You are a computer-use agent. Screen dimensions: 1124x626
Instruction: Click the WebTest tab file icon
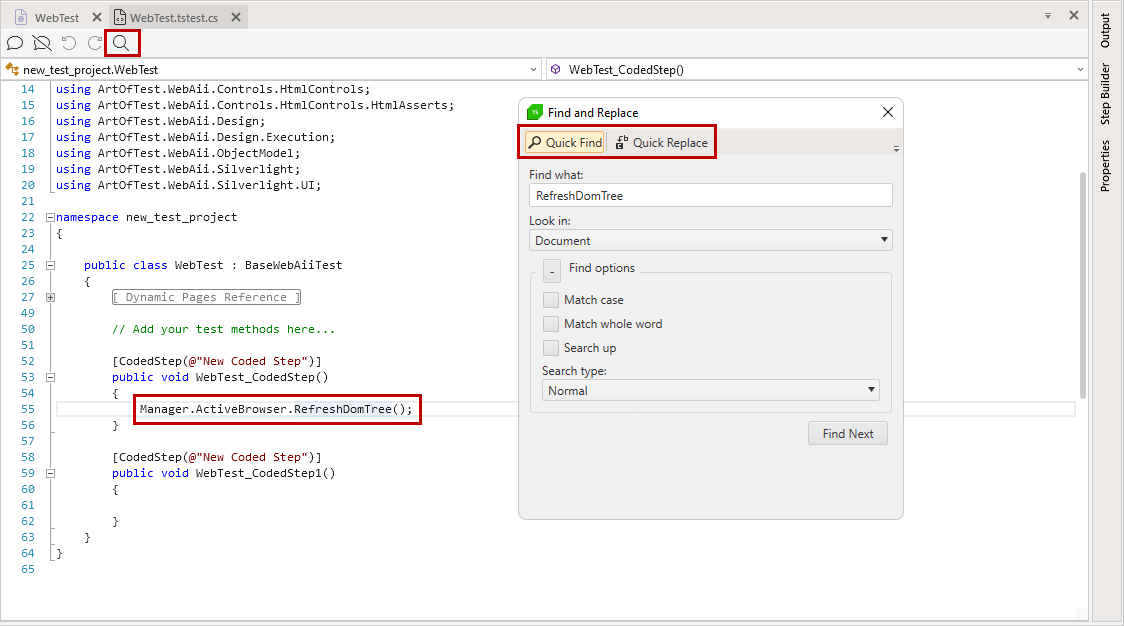click(21, 17)
